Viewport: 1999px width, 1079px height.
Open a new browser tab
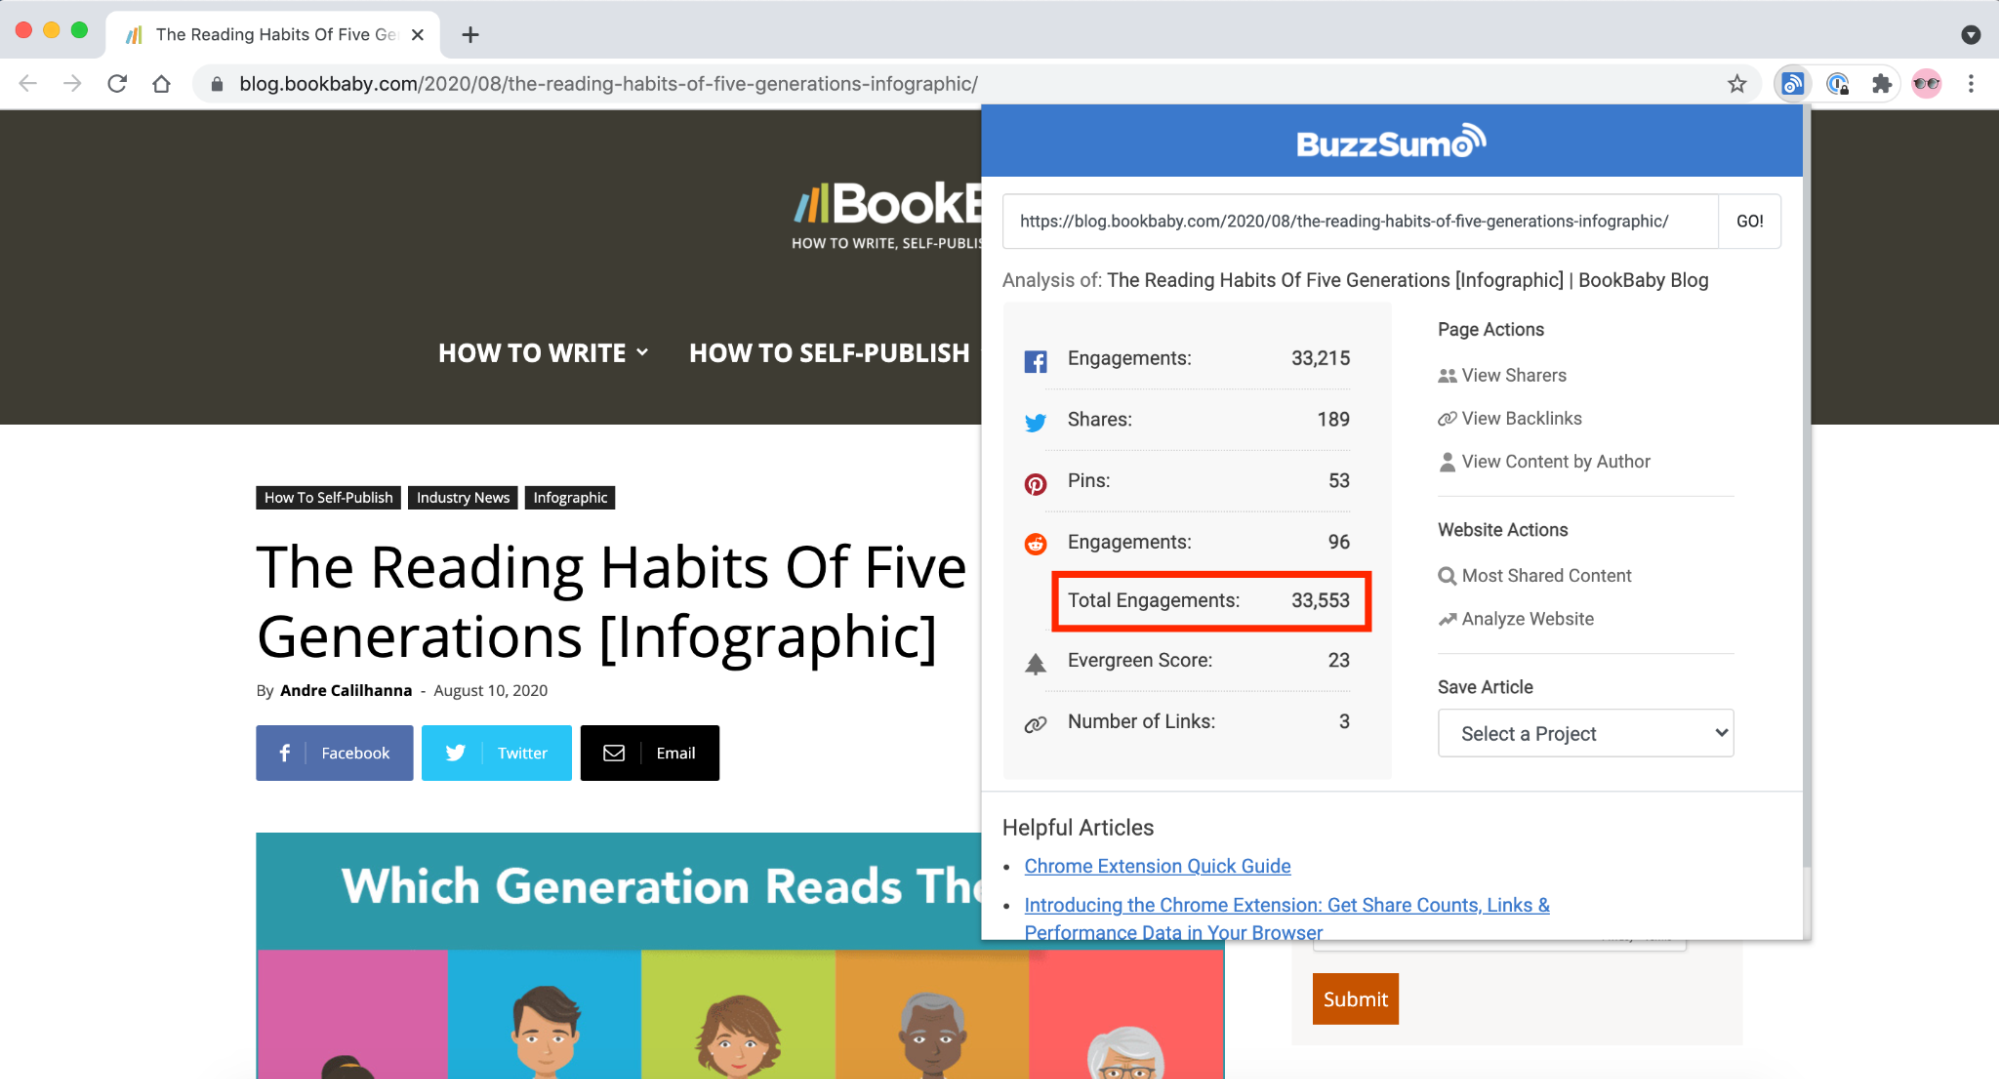pos(470,35)
